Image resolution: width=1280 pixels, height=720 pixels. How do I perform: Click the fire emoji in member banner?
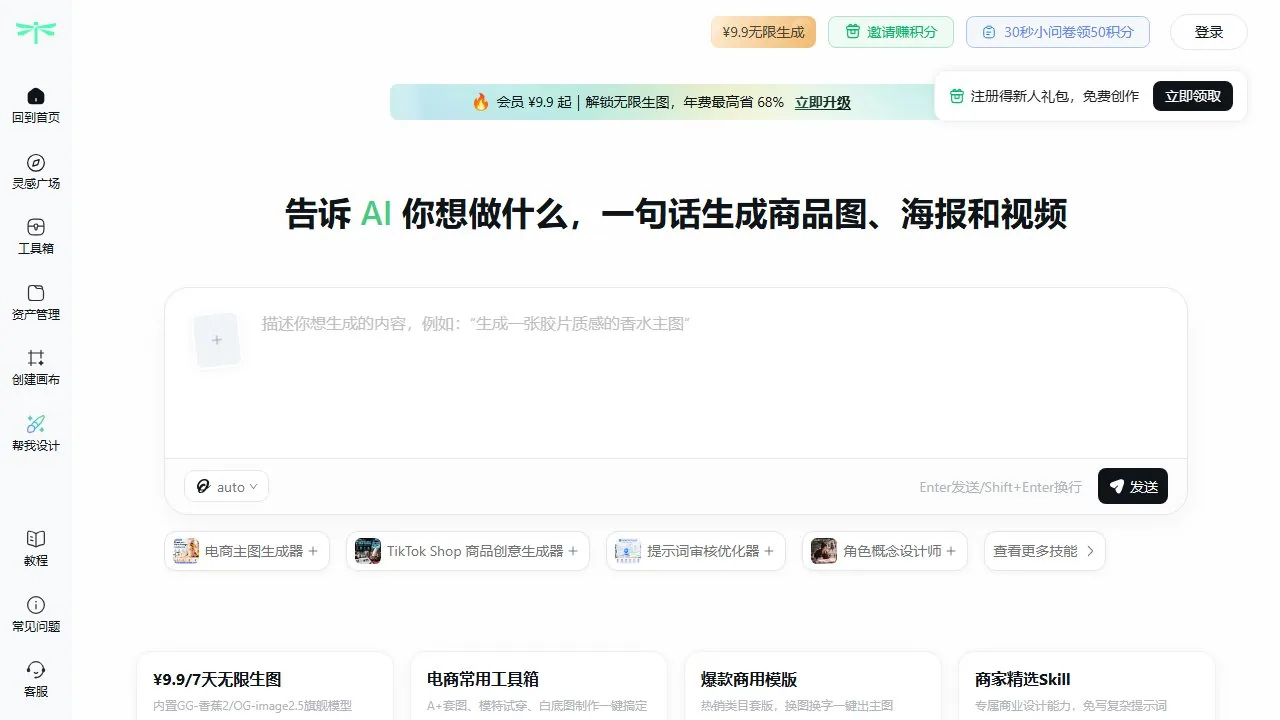481,102
